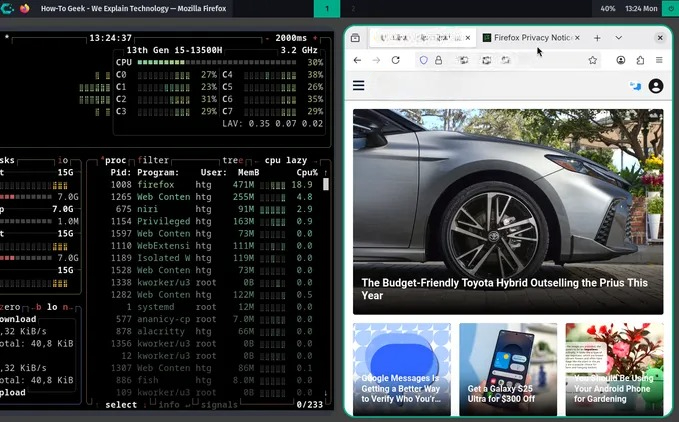Click the padlock site security icon
679x422 pixels.
pos(438,60)
